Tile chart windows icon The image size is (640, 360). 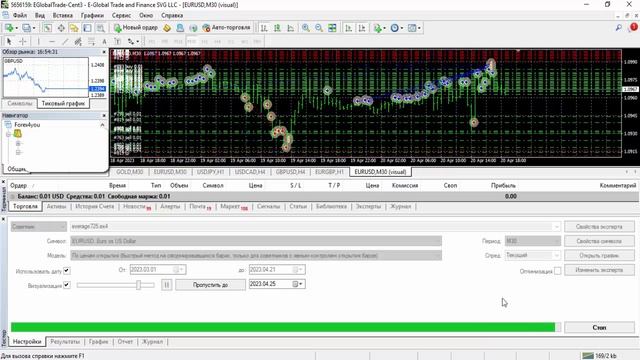(332, 28)
